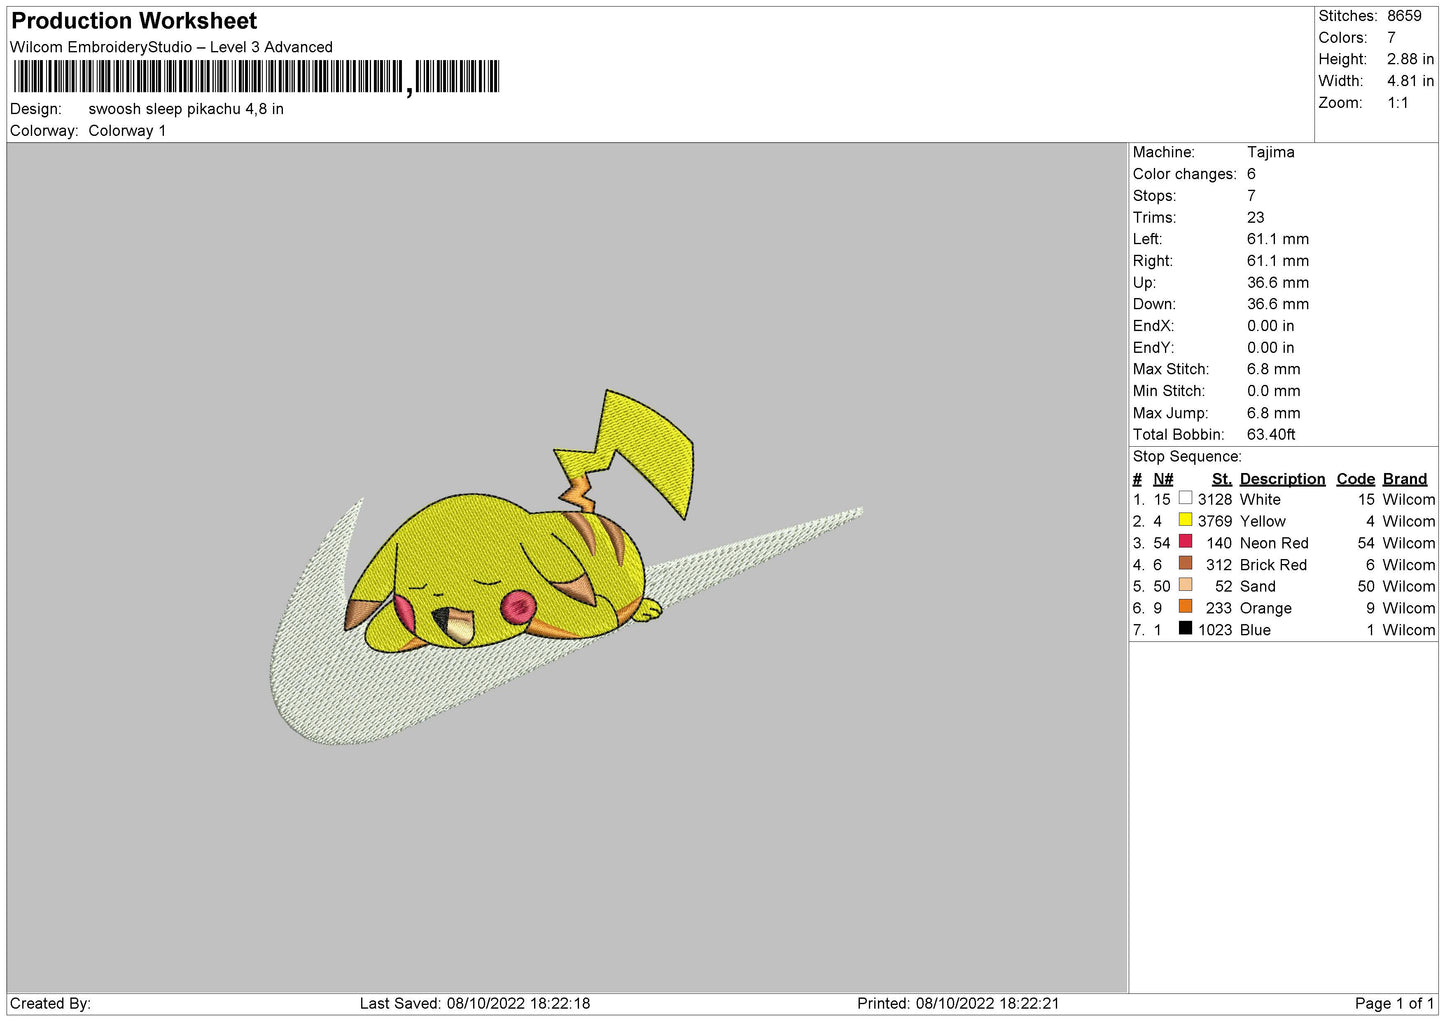Click the 'Code' column header

tap(1356, 479)
